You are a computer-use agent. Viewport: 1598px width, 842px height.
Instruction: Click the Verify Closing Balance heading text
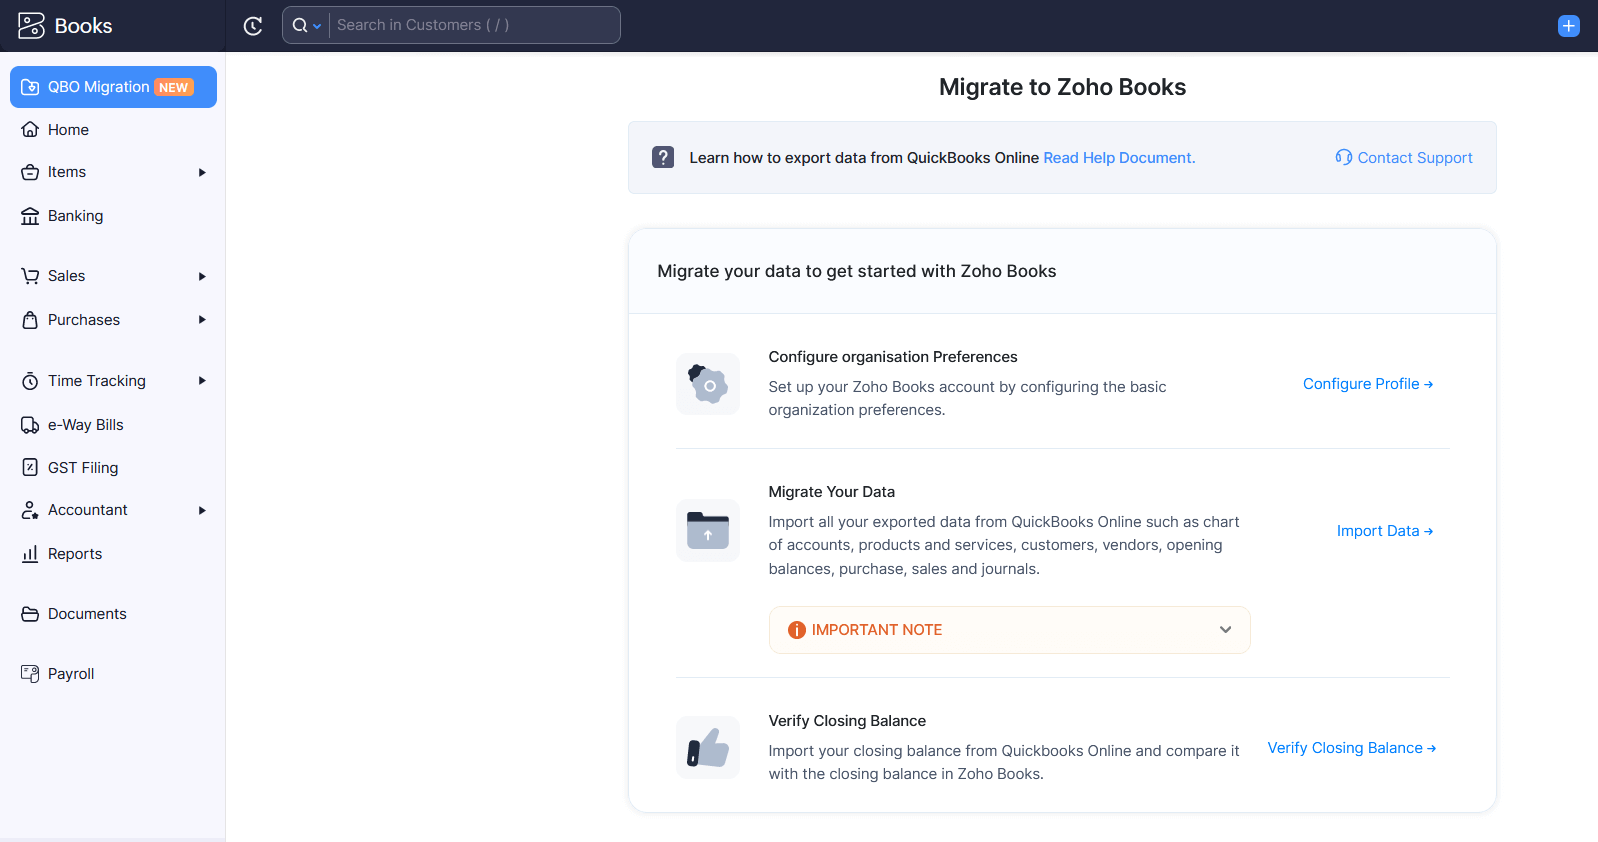847,721
